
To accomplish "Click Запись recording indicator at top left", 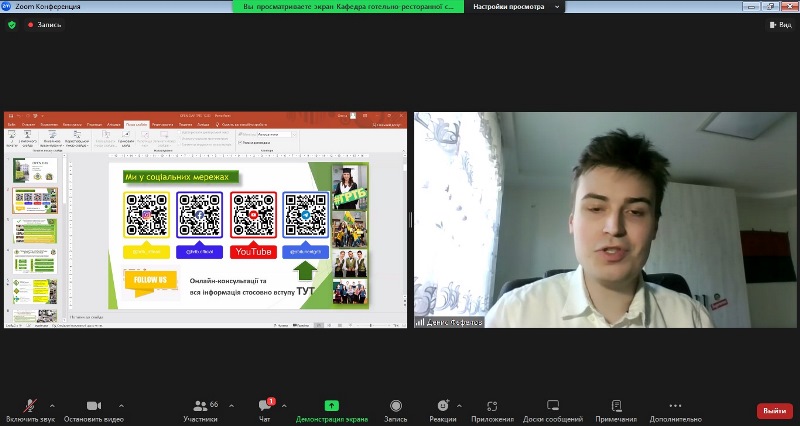I will click(45, 24).
